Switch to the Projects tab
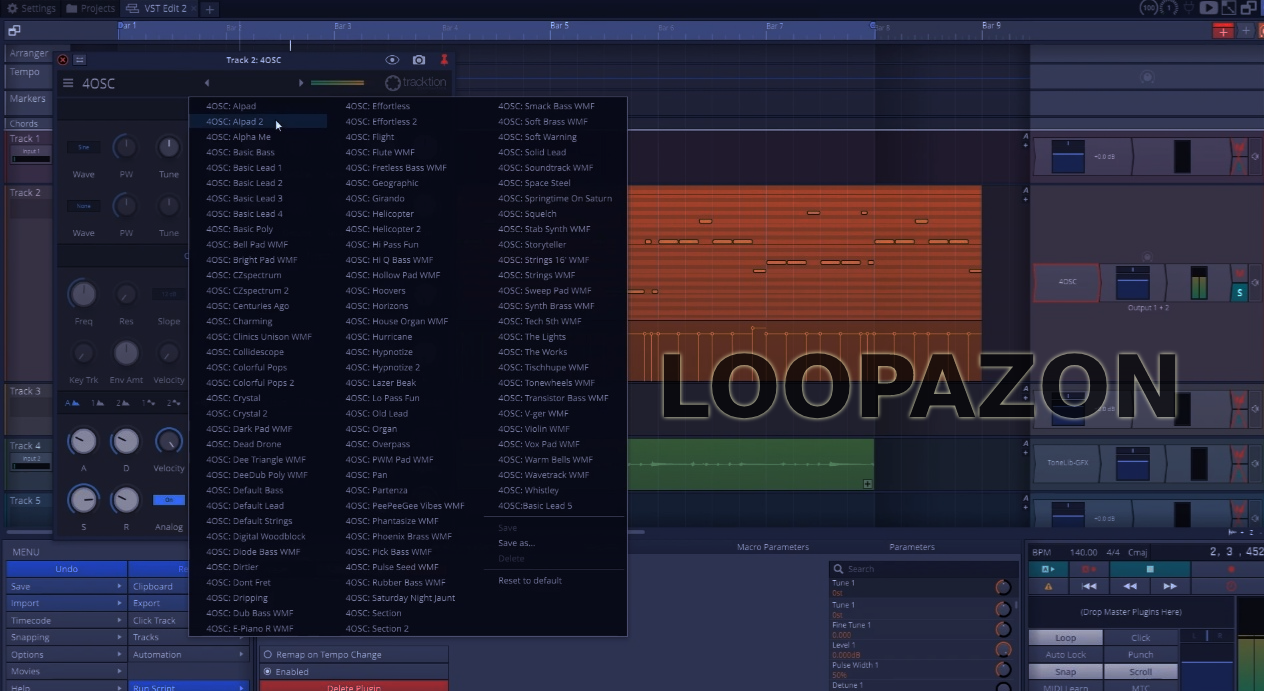 pyautogui.click(x=91, y=8)
